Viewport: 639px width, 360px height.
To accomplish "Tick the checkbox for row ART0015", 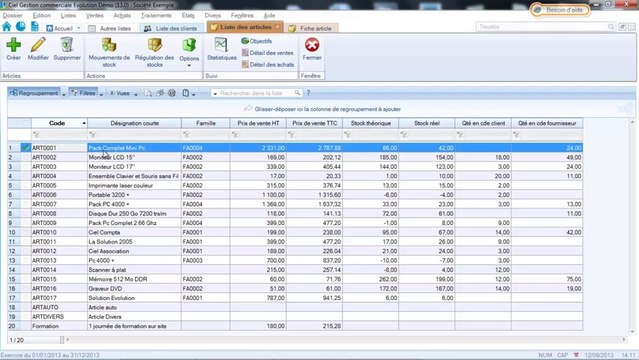I will (x=26, y=279).
